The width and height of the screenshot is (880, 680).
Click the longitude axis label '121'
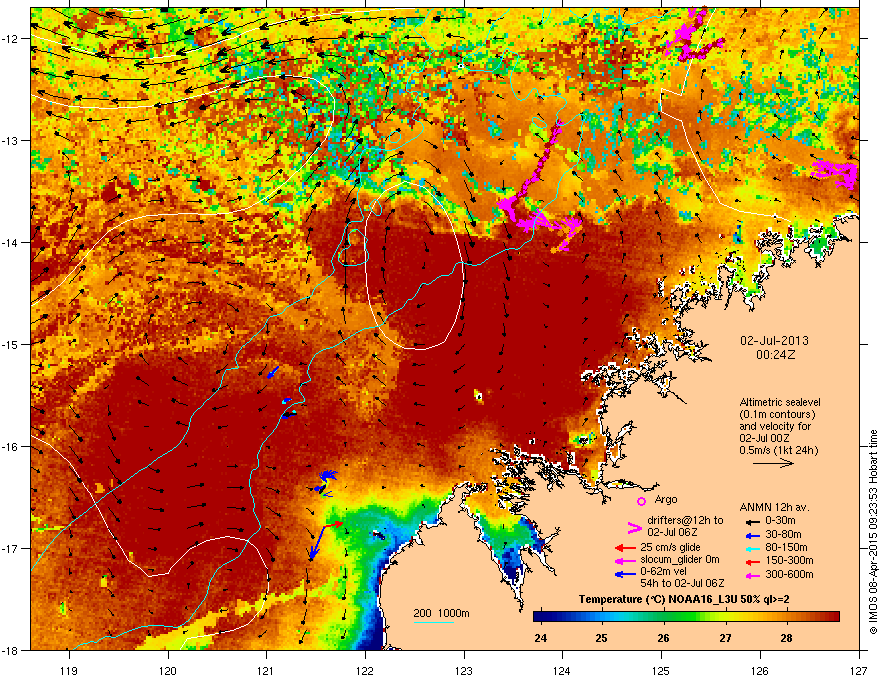(266, 670)
